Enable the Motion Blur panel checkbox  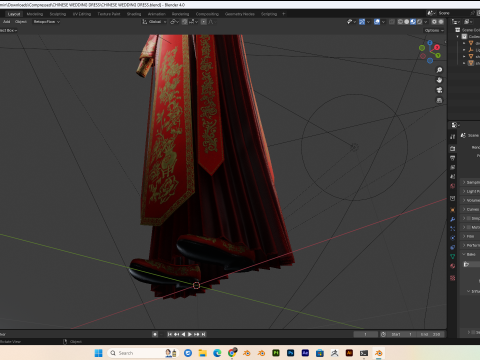[469, 227]
